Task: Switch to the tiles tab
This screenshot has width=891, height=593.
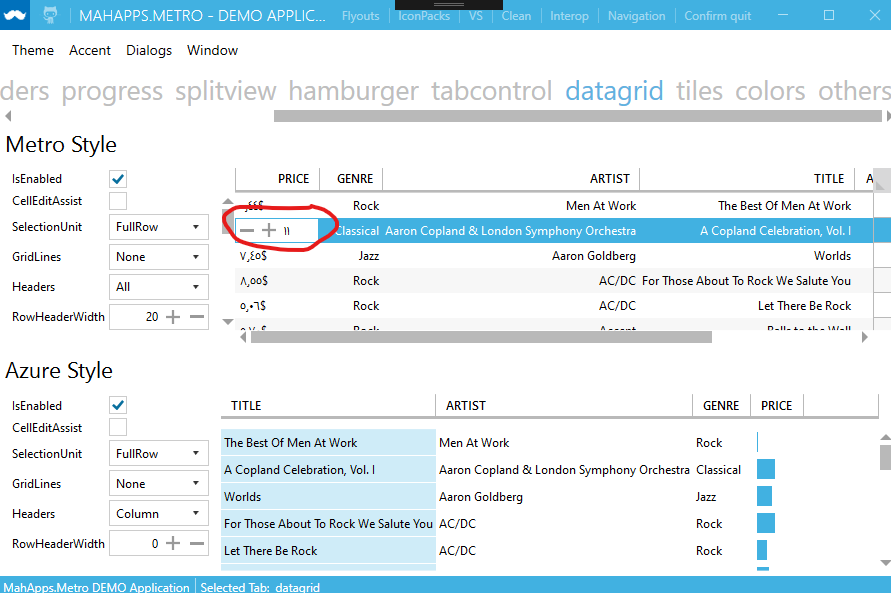Action: 699,91
